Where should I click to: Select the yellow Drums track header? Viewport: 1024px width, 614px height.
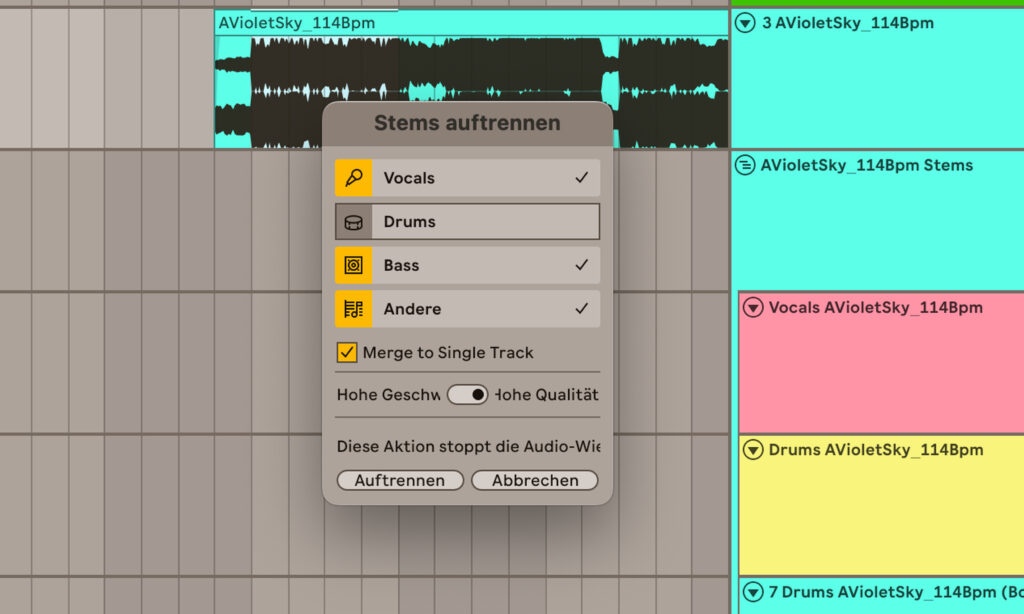(881, 505)
